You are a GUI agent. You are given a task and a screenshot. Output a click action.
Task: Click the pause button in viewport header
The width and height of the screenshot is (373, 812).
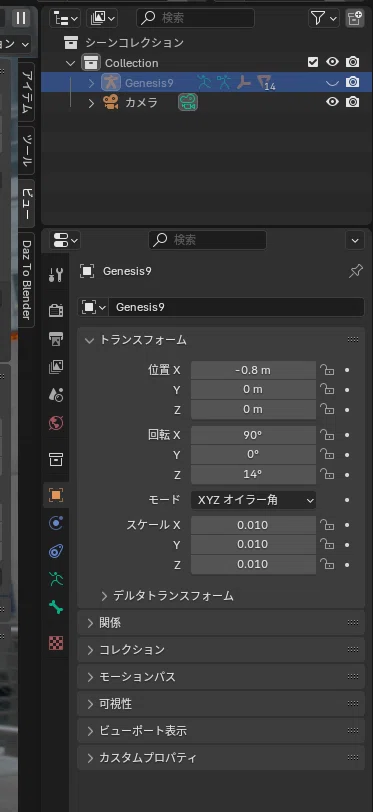21,18
